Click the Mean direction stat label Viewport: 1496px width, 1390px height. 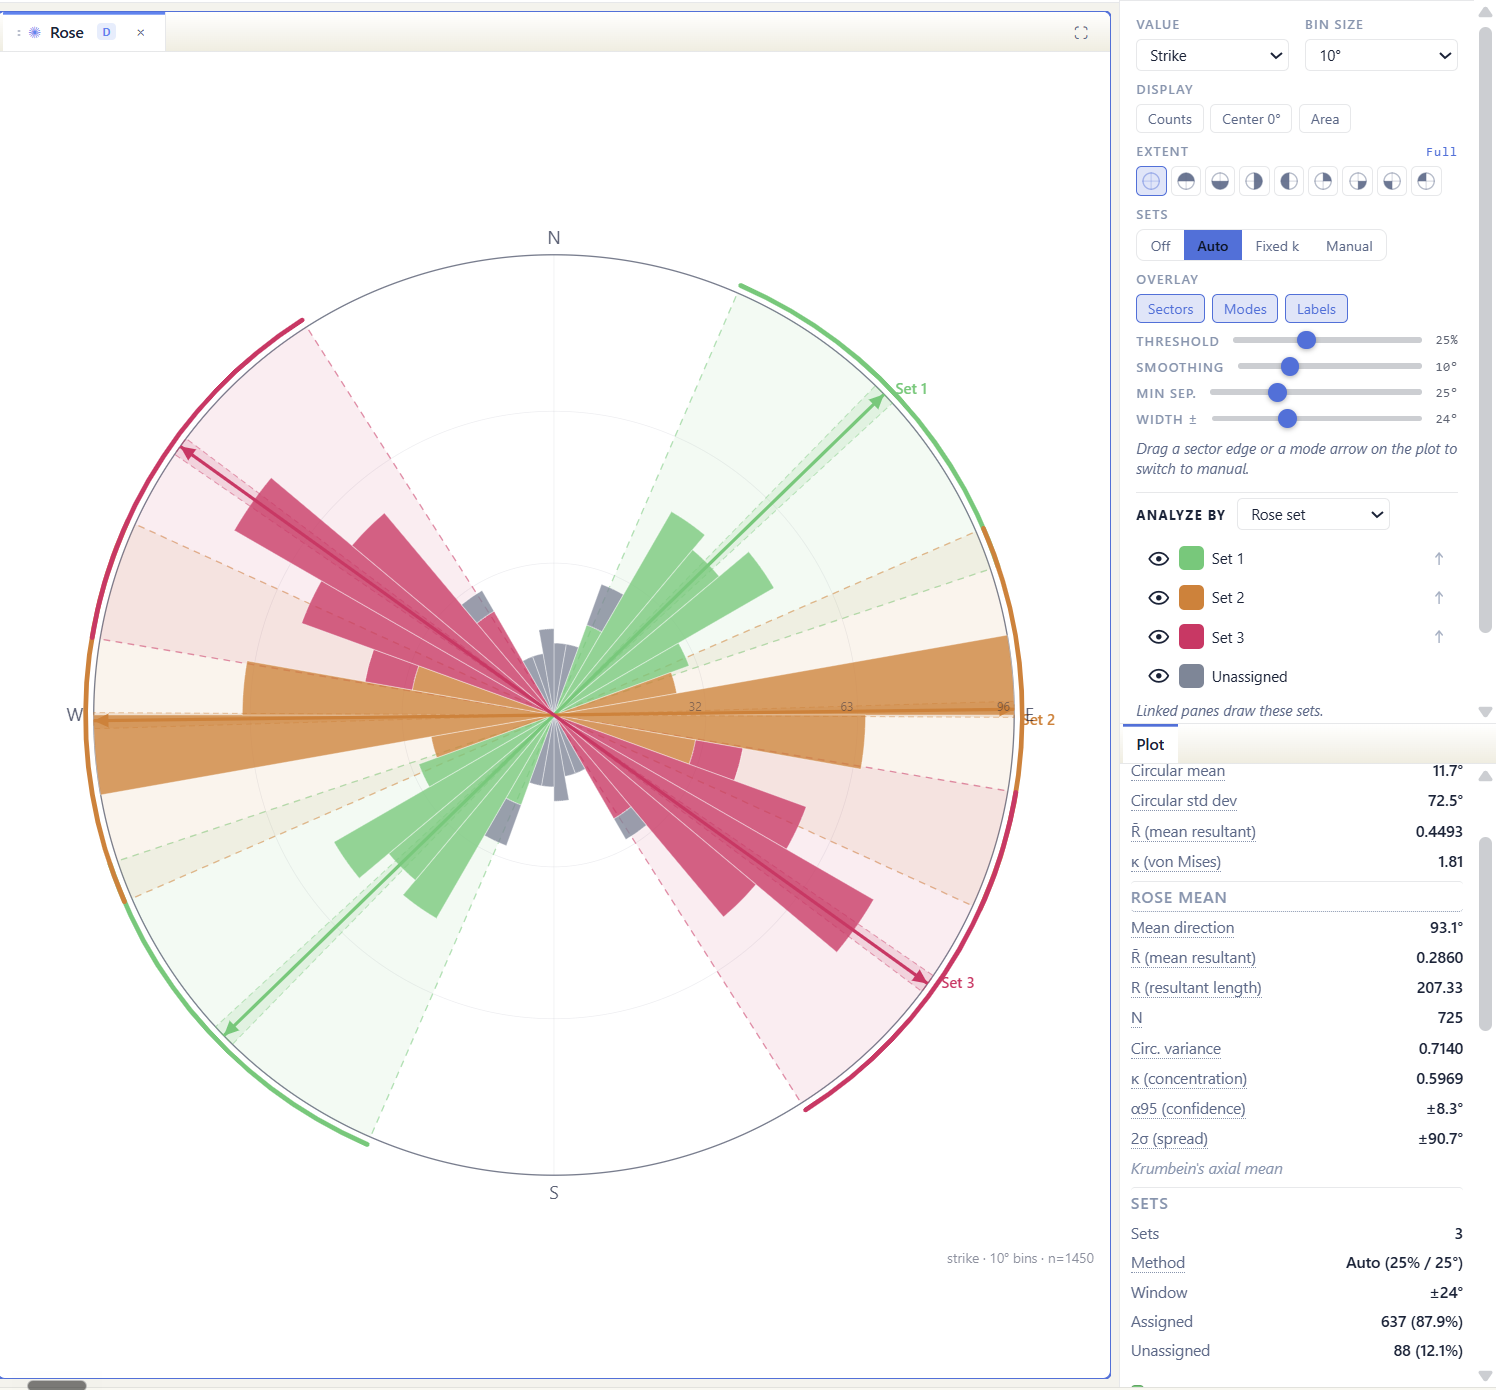pos(1182,928)
